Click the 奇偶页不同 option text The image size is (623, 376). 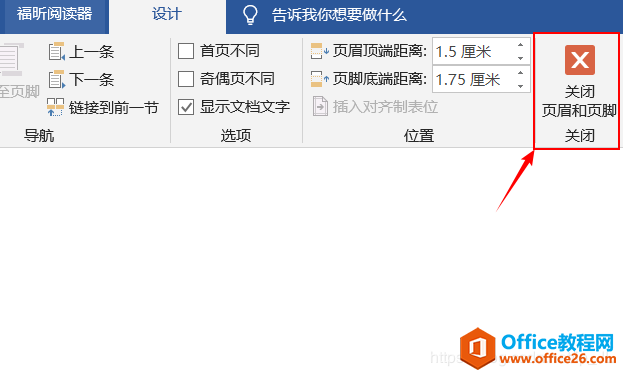237,79
